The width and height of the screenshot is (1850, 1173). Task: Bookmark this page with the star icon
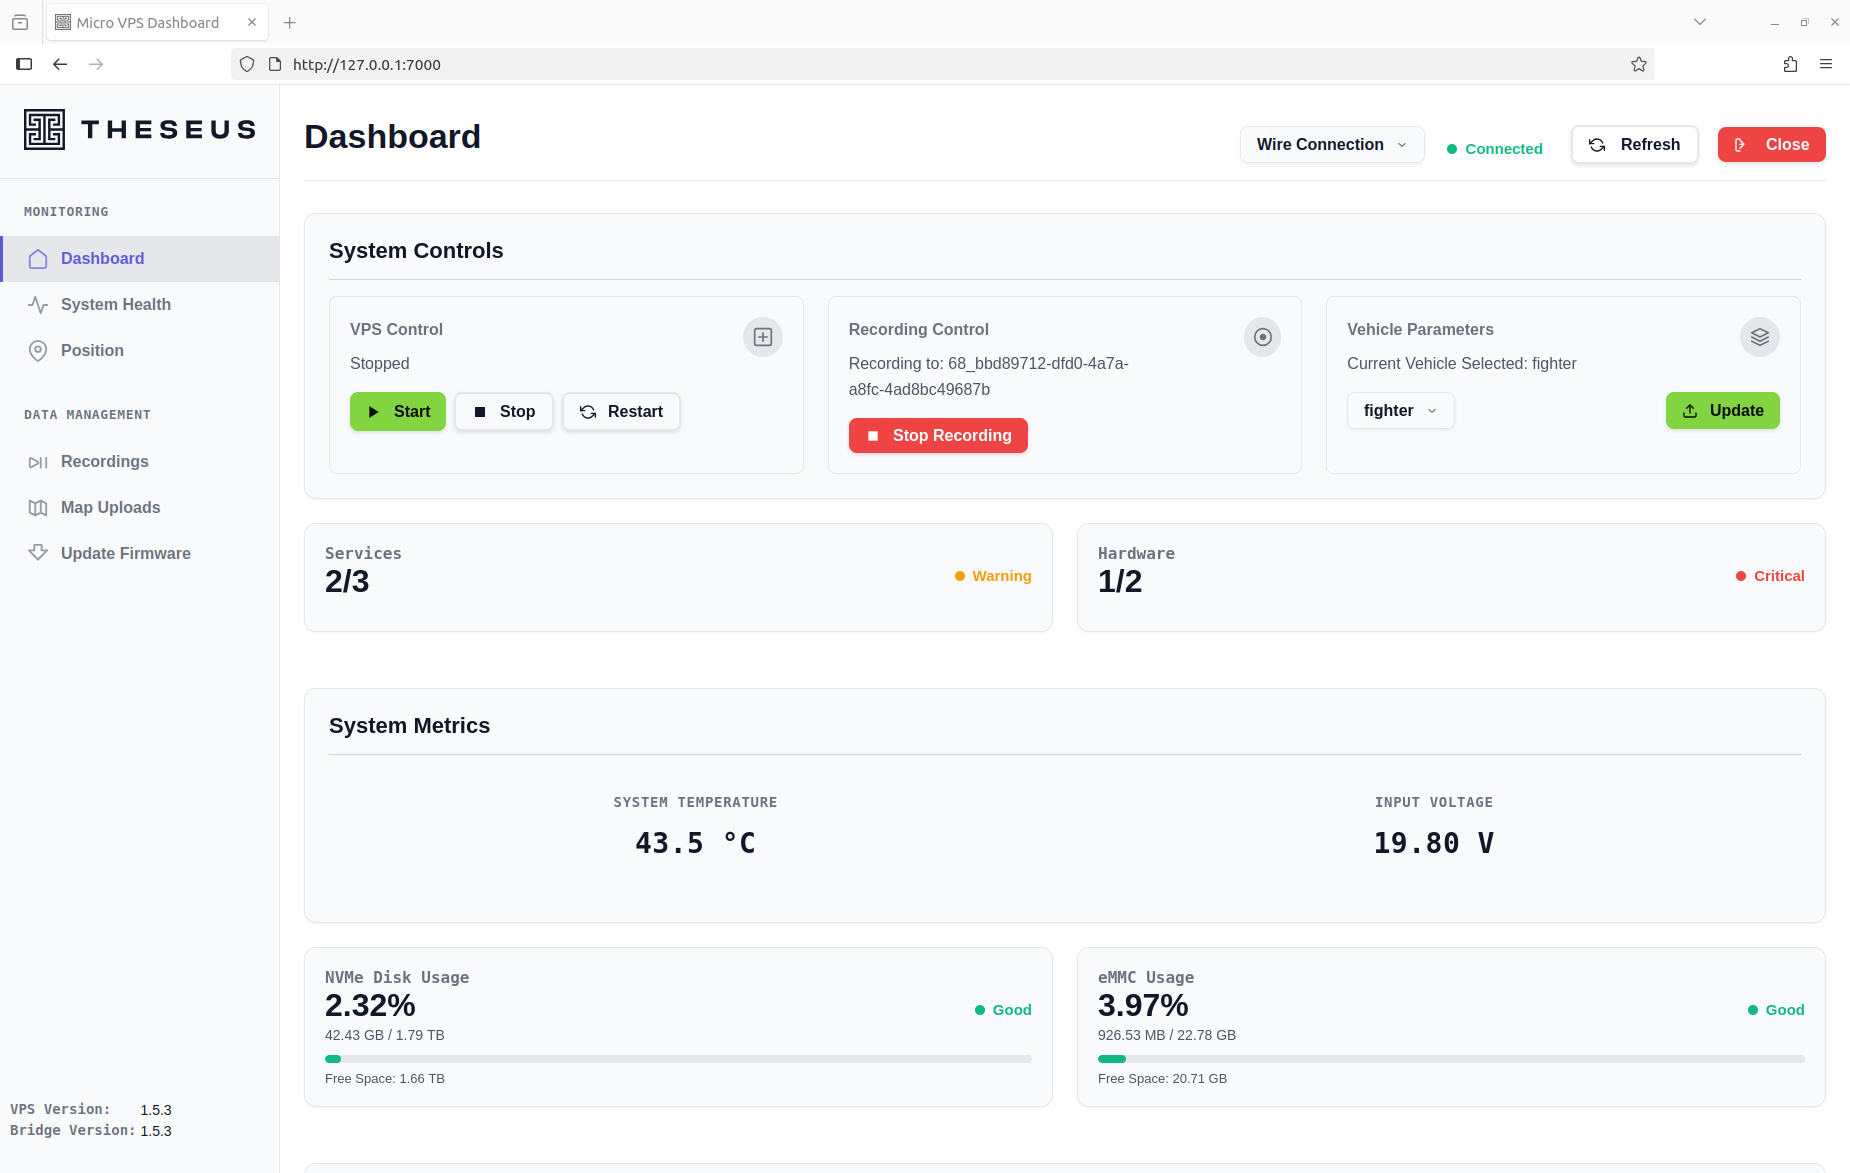[x=1638, y=65]
